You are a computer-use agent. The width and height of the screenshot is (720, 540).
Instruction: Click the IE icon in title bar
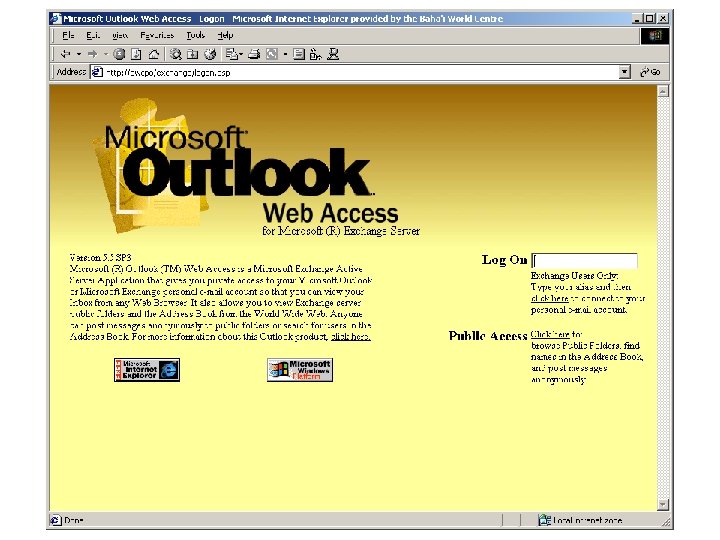[x=56, y=19]
